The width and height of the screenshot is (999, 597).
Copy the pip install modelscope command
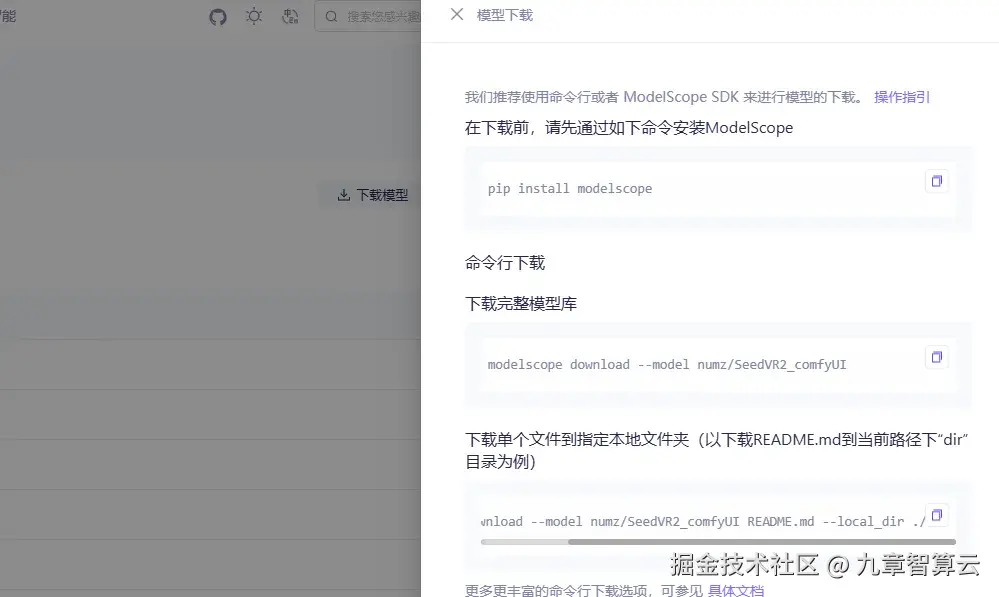937,181
